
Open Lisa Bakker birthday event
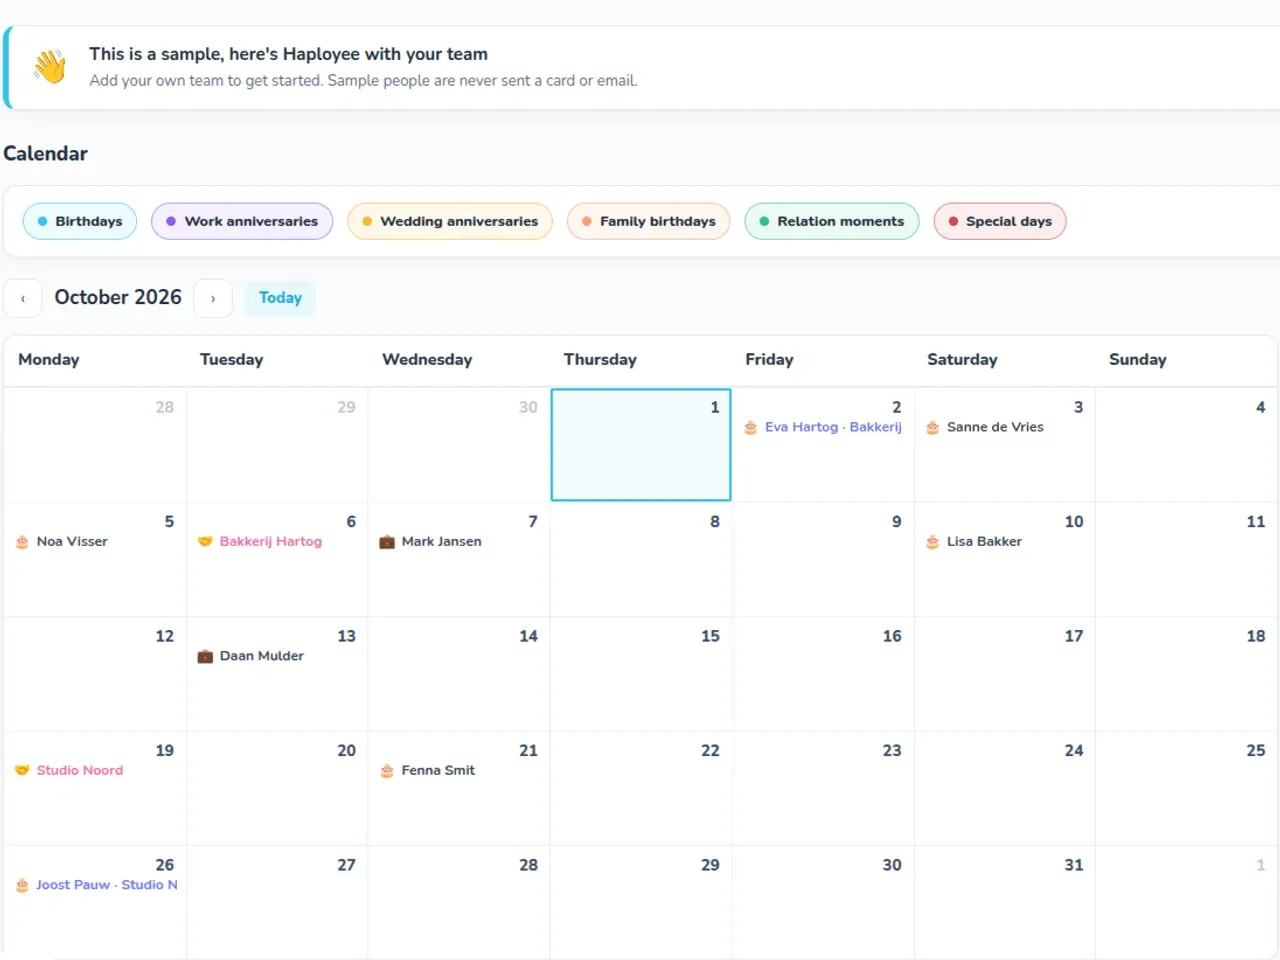click(x=974, y=542)
